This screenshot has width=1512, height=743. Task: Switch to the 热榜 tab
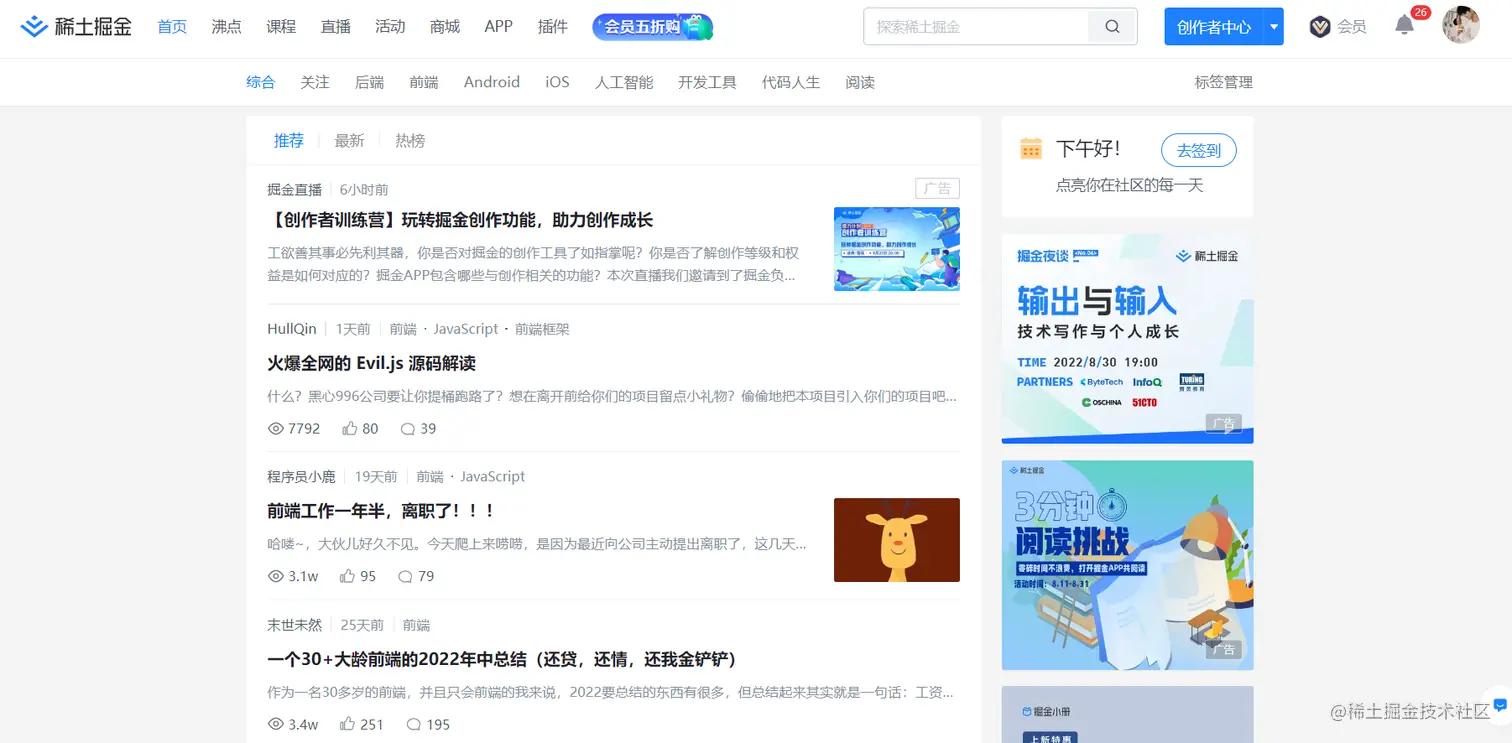pyautogui.click(x=409, y=140)
